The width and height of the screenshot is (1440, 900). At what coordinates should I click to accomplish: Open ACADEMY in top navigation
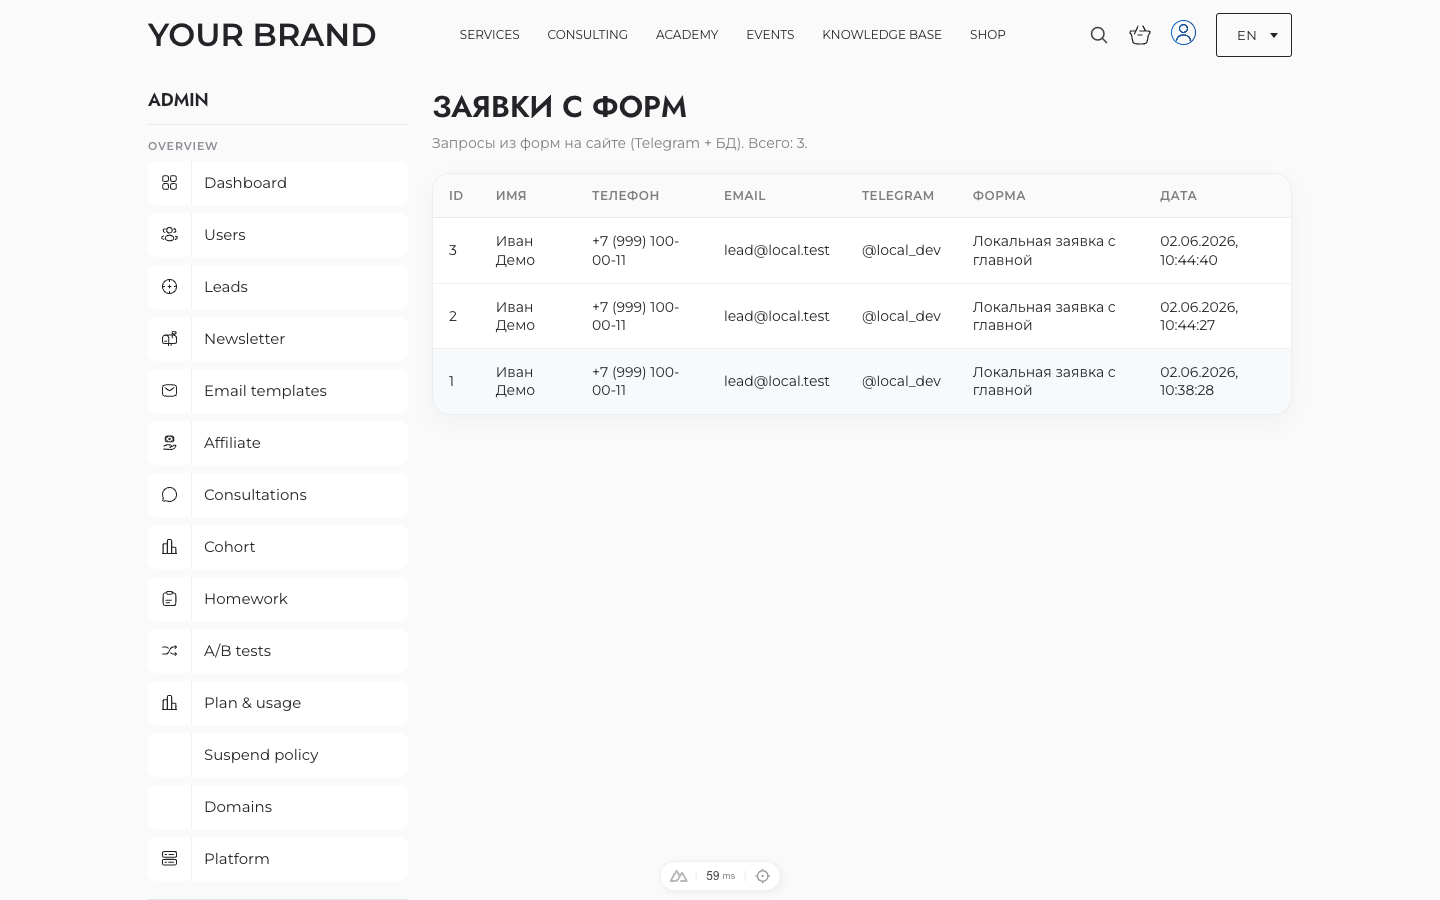(x=687, y=35)
